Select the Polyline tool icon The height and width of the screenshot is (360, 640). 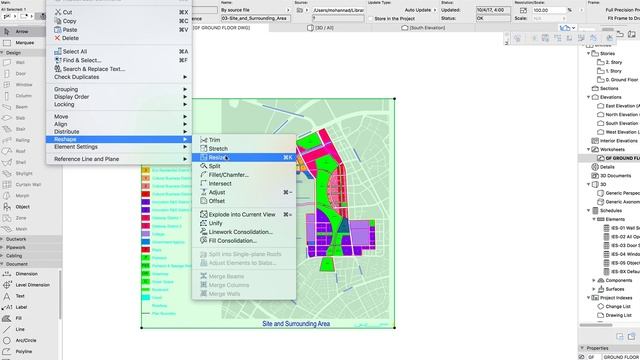point(7,351)
